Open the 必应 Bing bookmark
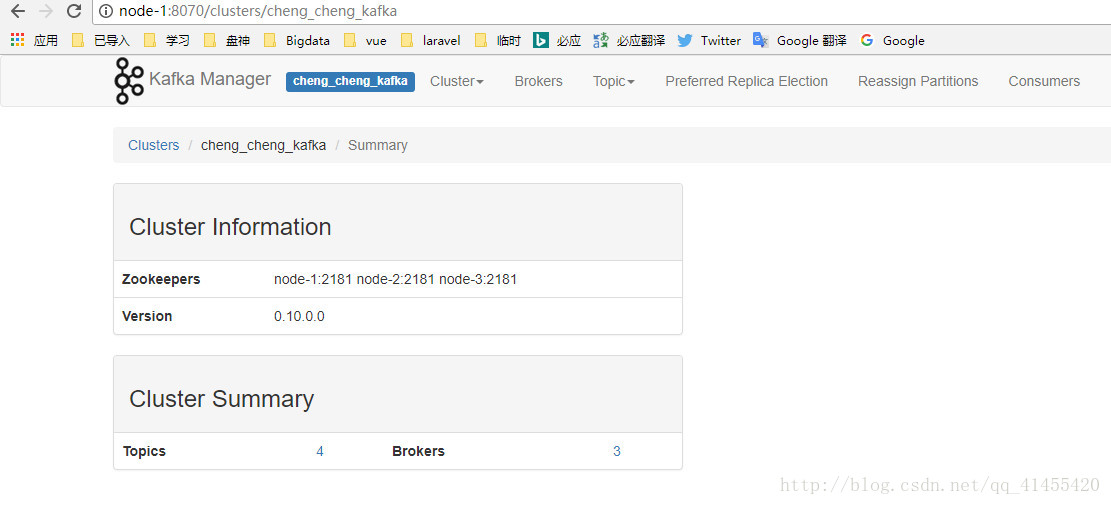Screen dimensions: 1111x505 [x=558, y=40]
